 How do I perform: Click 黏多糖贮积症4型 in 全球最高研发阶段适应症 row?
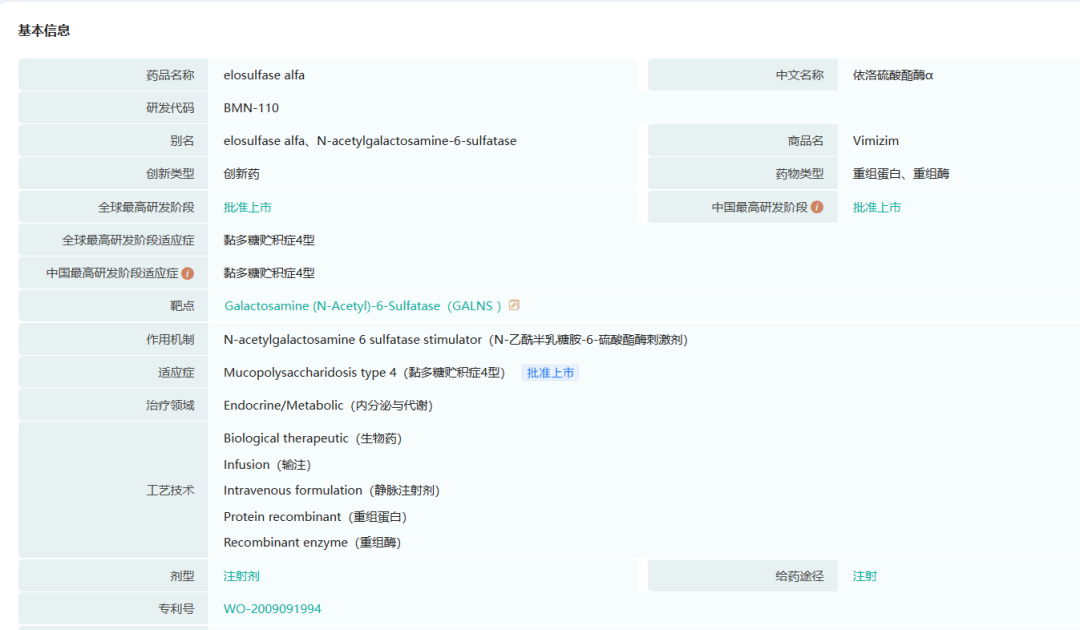point(269,240)
